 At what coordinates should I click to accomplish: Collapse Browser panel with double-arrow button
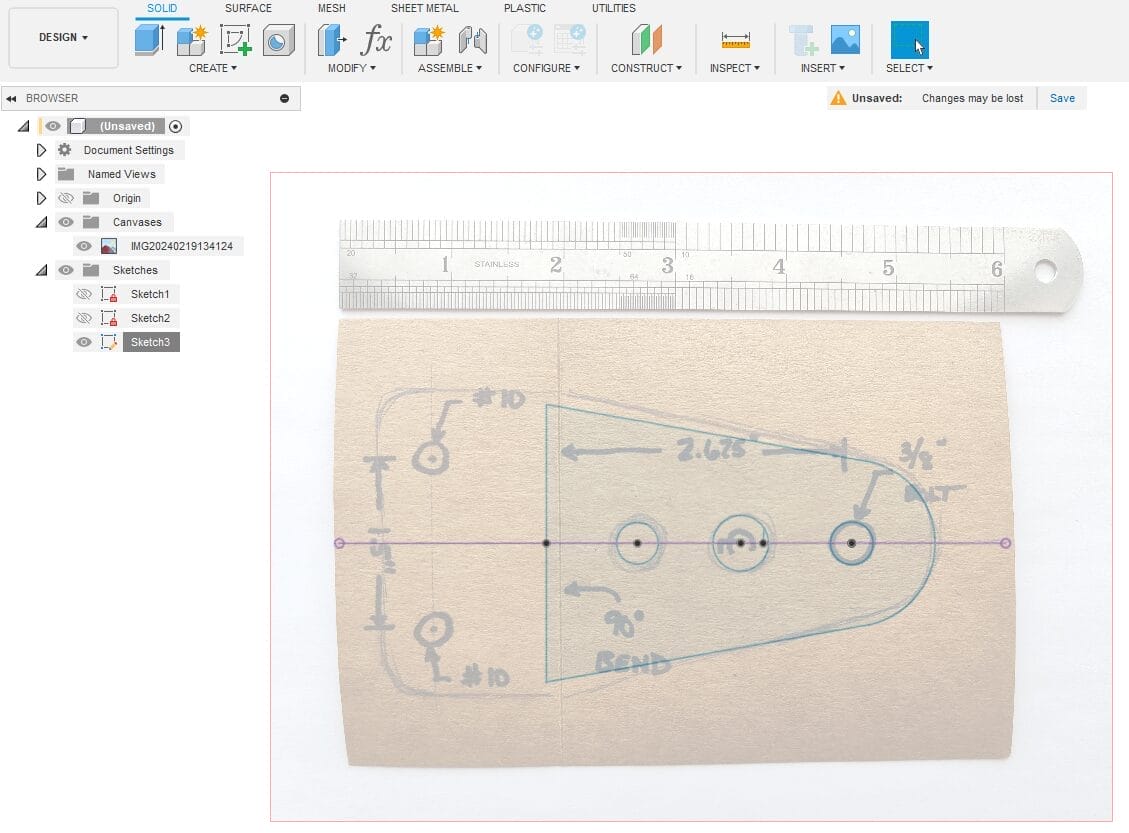tap(11, 98)
